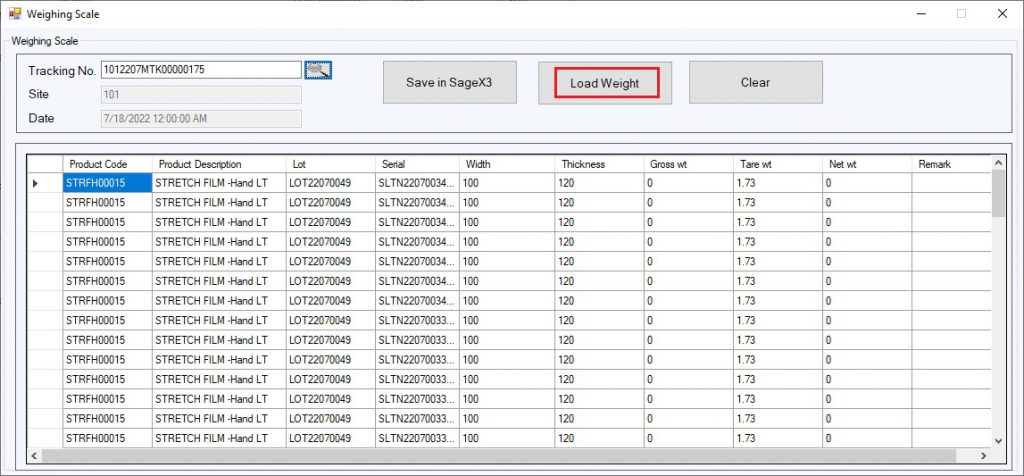Click the Width column header
The height and width of the screenshot is (476, 1024).
(507, 164)
